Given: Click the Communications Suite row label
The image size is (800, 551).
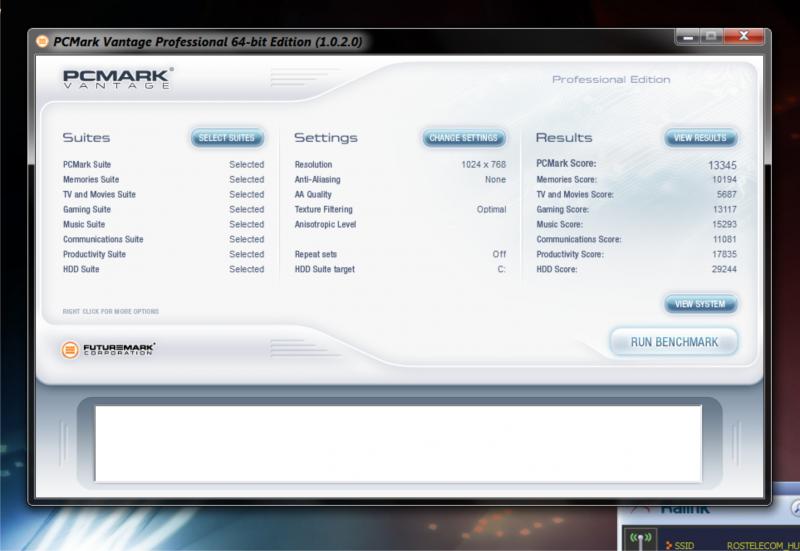Looking at the screenshot, I should point(103,239).
